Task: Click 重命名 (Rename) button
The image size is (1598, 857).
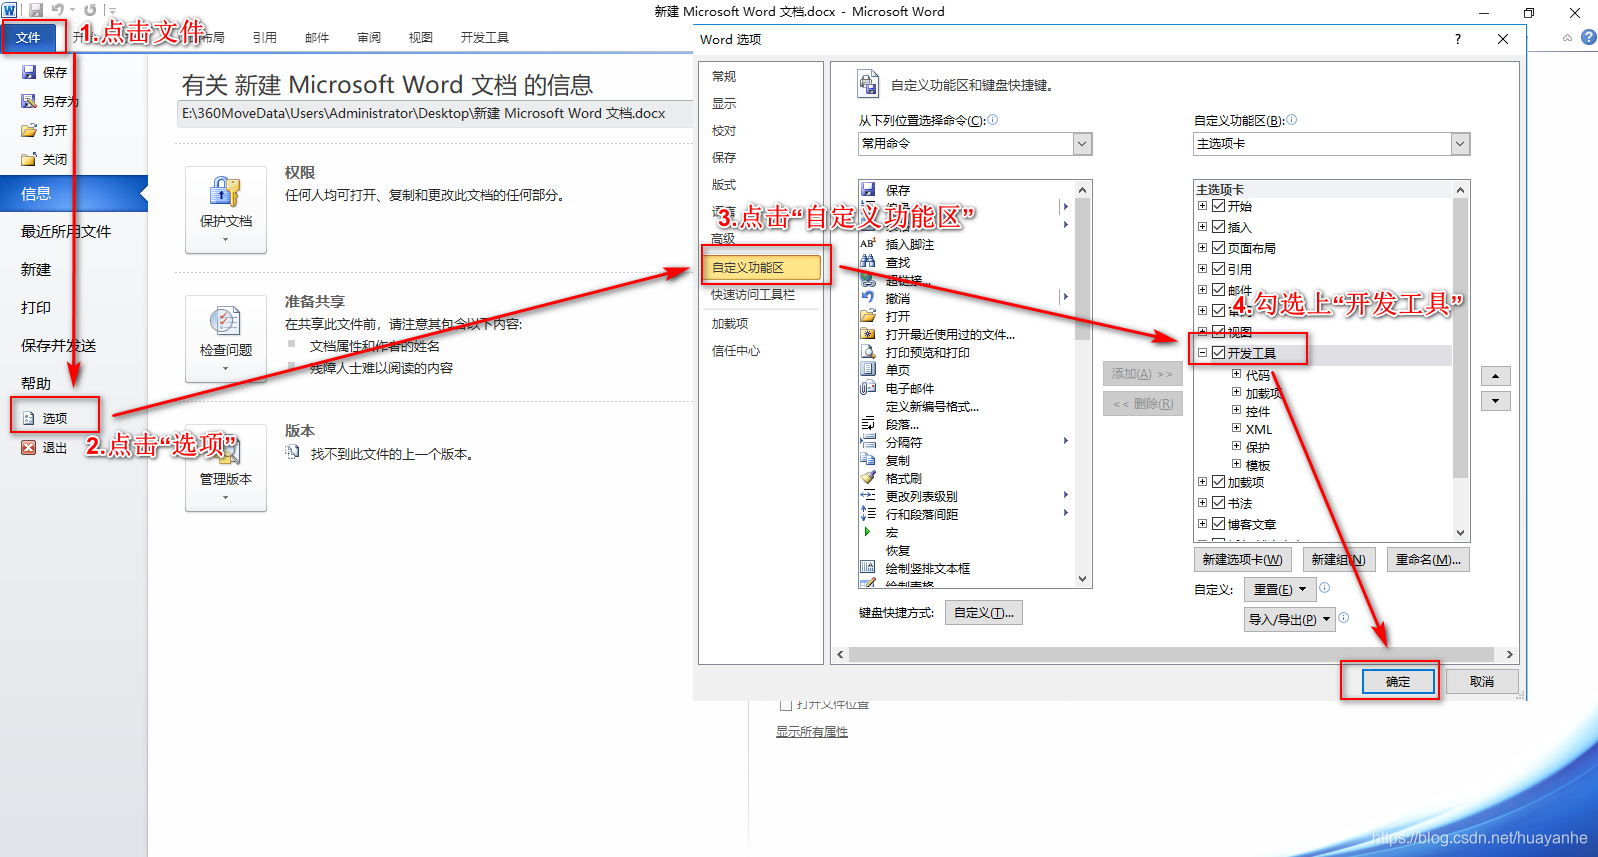Action: click(x=1428, y=559)
